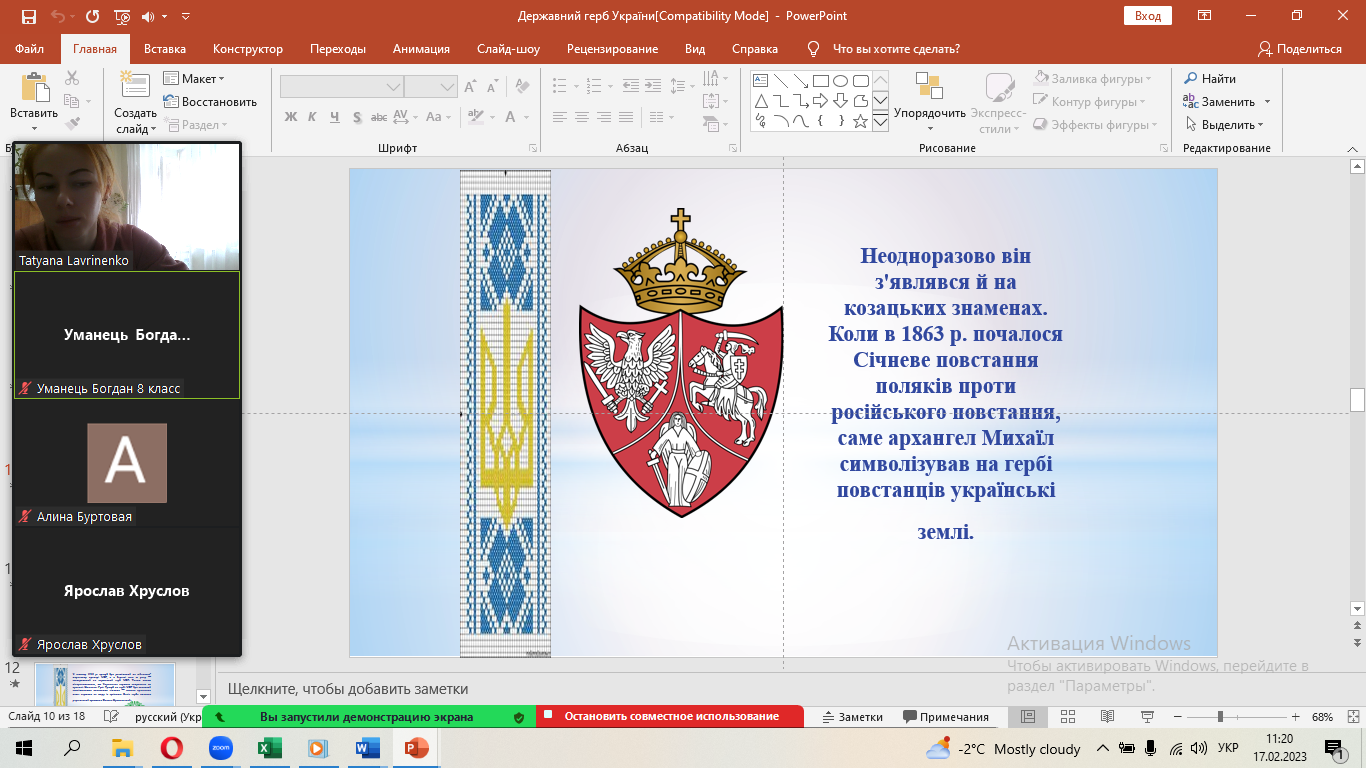Image resolution: width=1366 pixels, height=768 pixels.
Task: Click the Вставить paste clipboard icon
Action: click(35, 88)
